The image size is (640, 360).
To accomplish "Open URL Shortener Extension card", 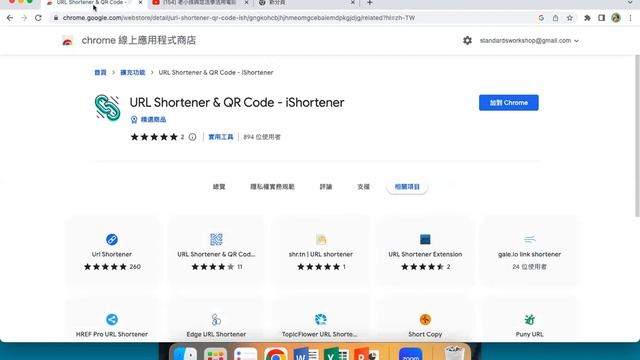I will (x=425, y=251).
